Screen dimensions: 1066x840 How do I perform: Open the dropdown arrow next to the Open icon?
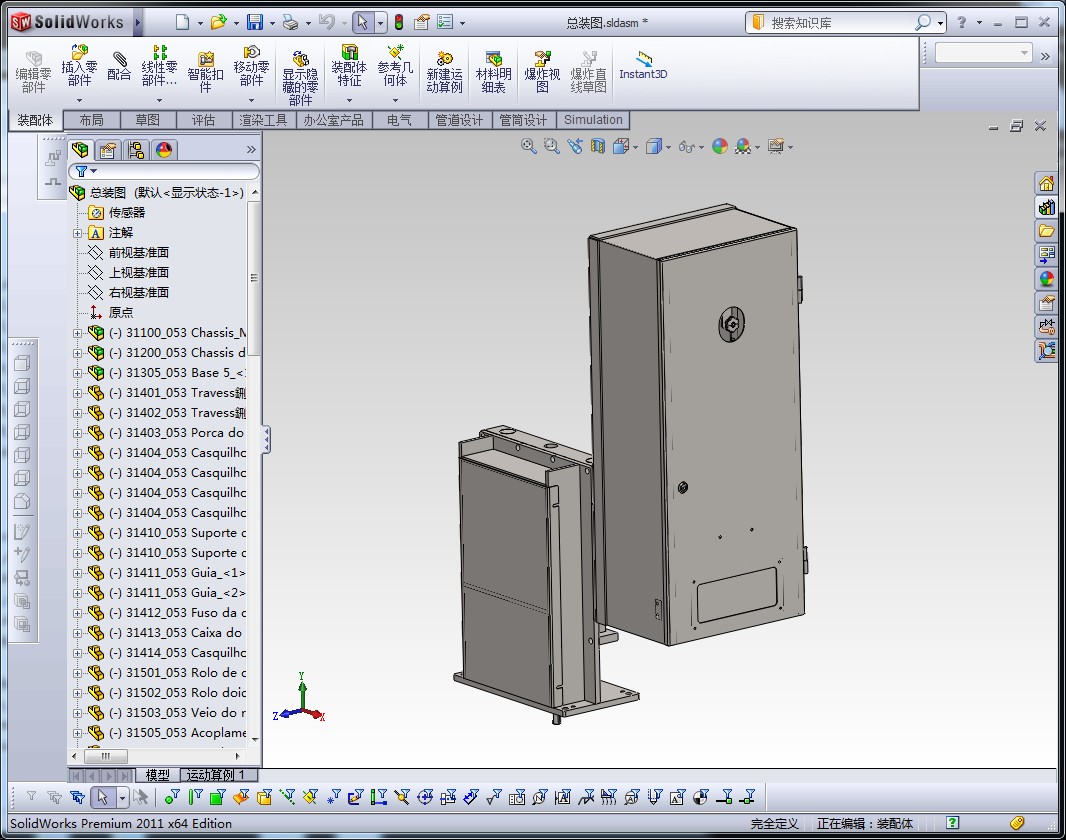(236, 23)
